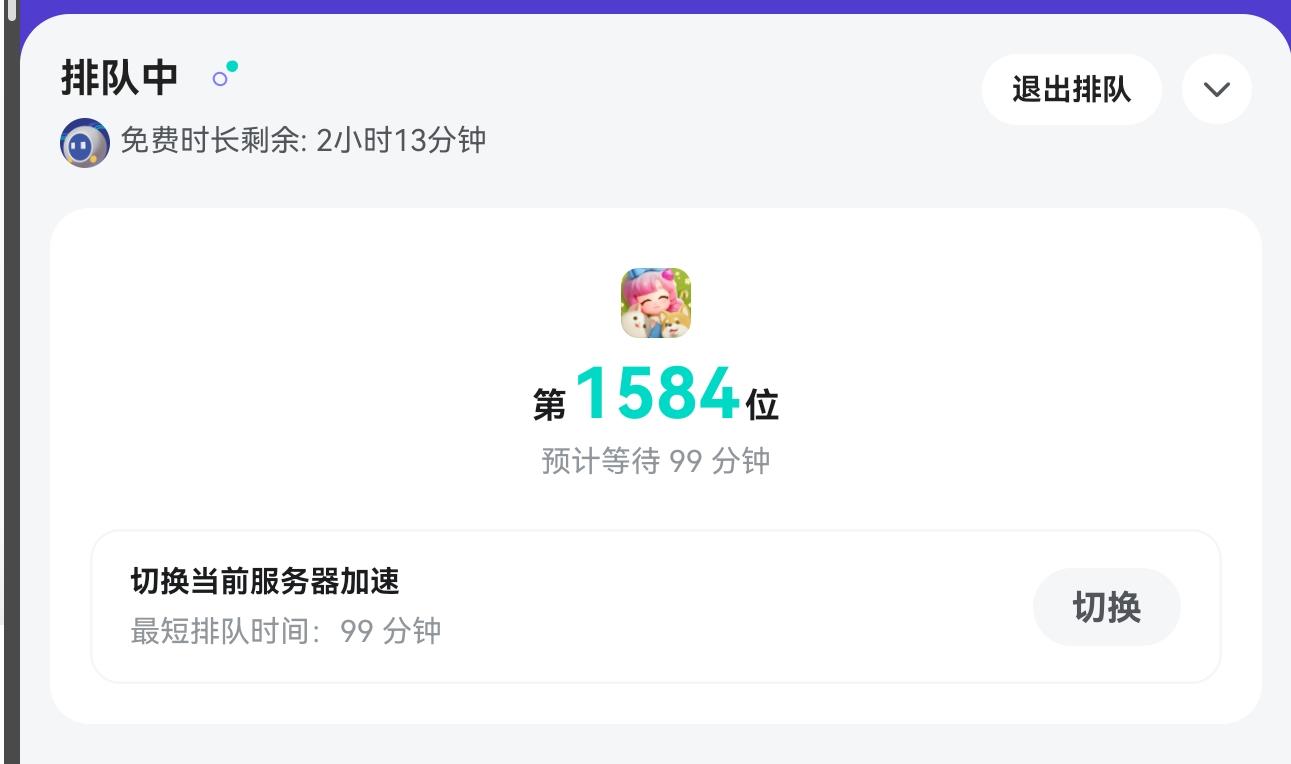Click the 第 character before queue number
1291x764 pixels.
point(550,405)
